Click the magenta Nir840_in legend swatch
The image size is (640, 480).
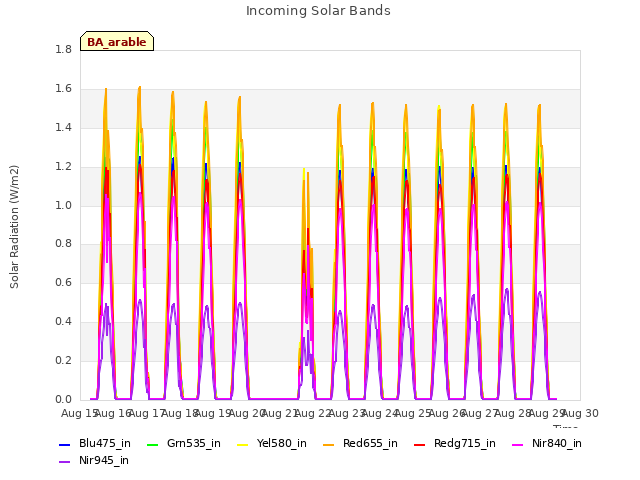click(518, 444)
